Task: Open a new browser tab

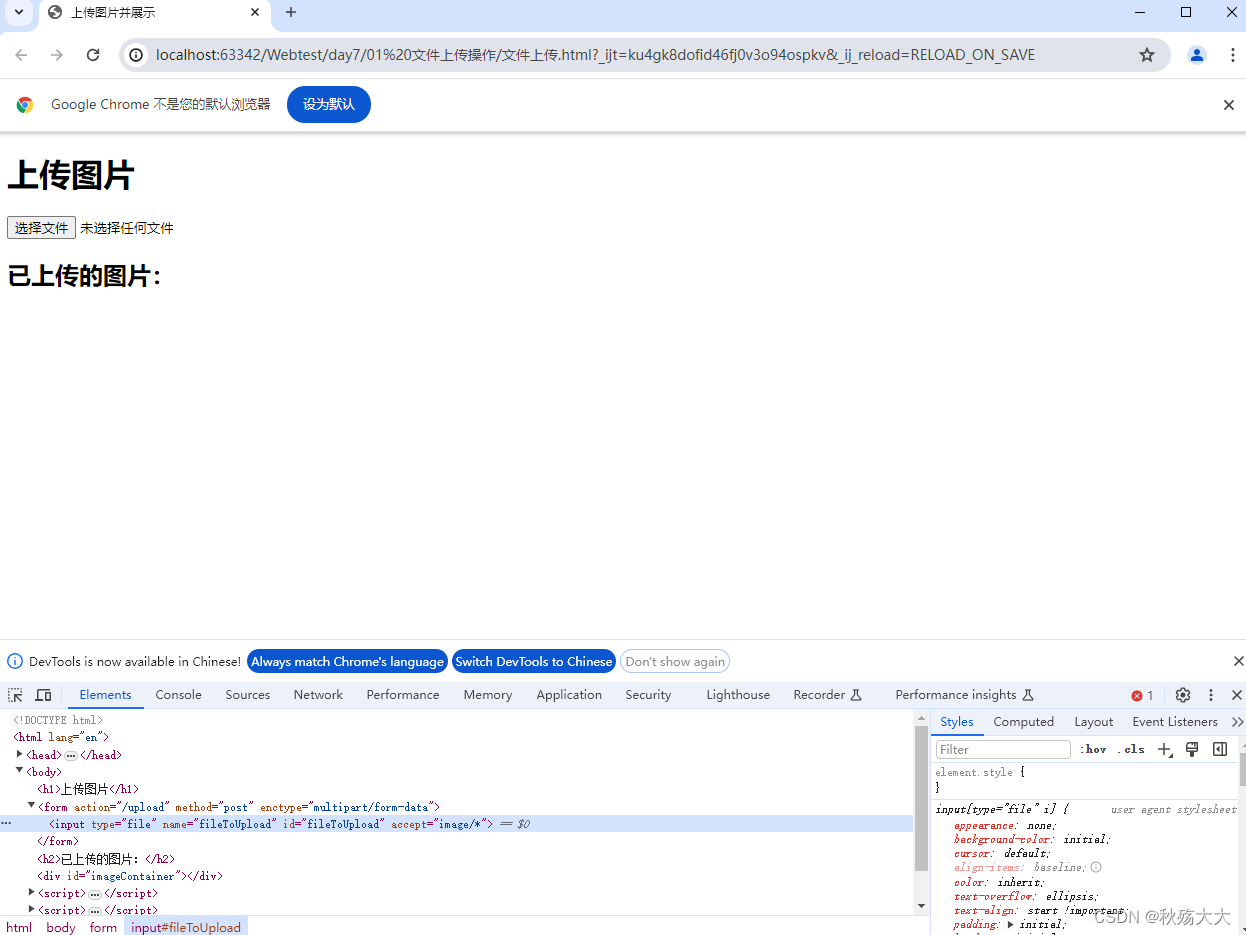Action: pyautogui.click(x=291, y=12)
